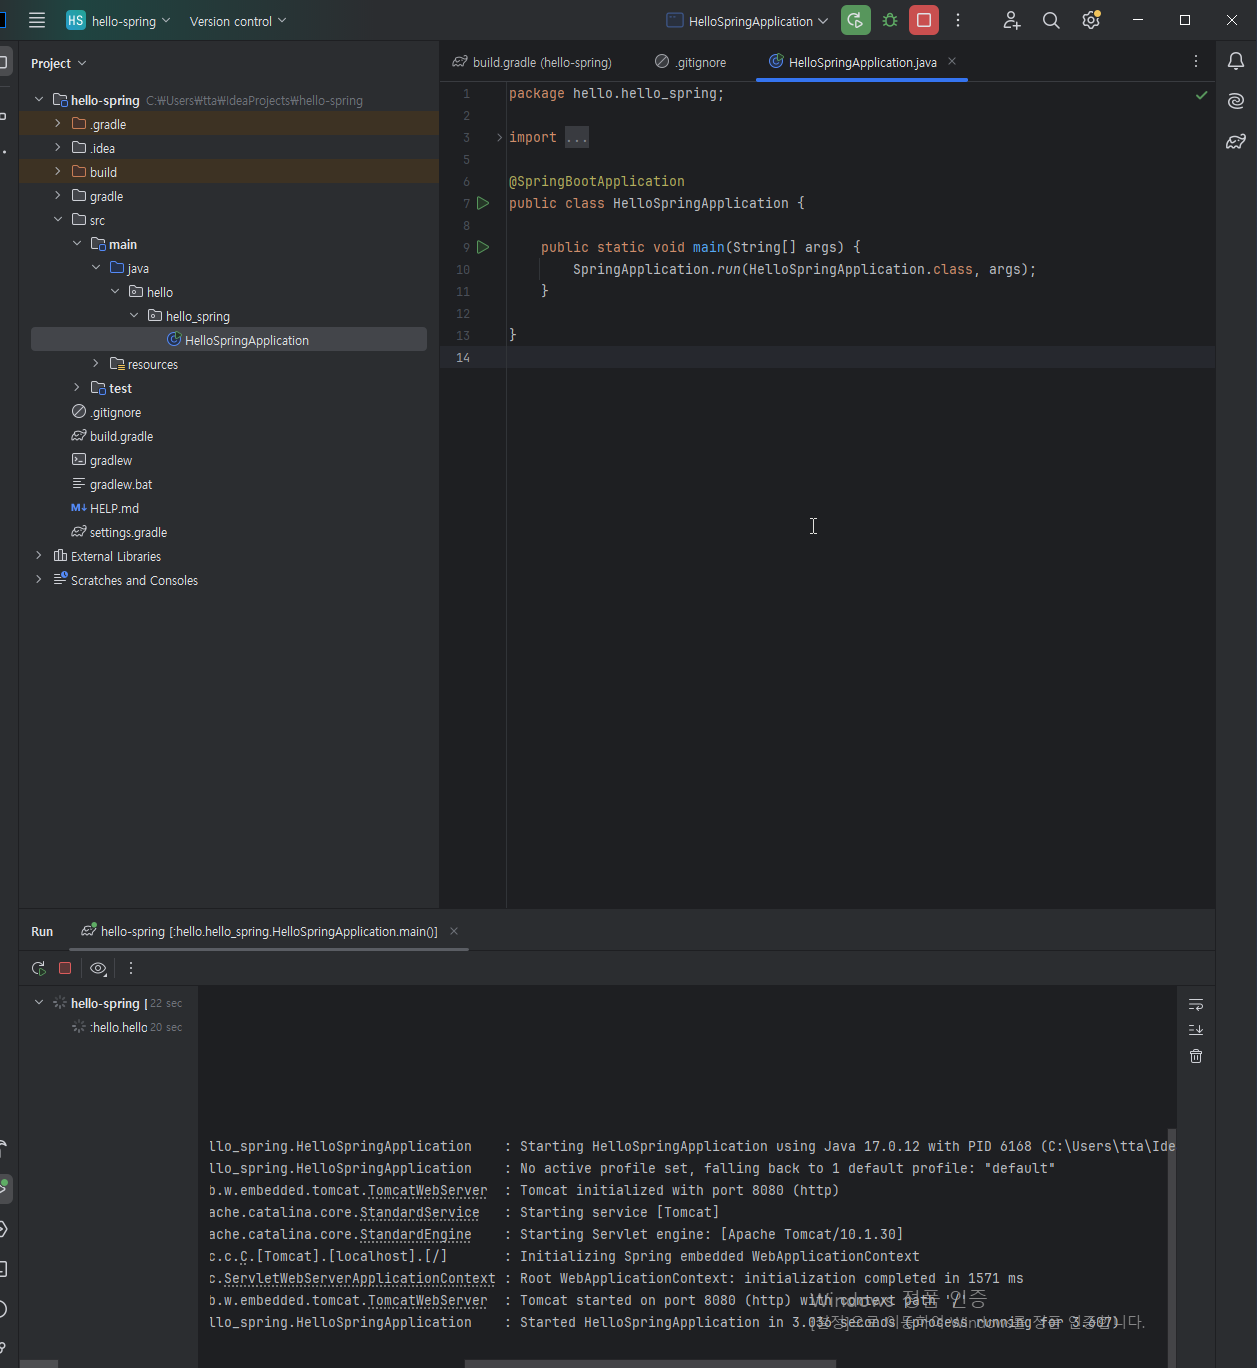
Task: Collapse hello-spring run tree node
Action: click(39, 1003)
